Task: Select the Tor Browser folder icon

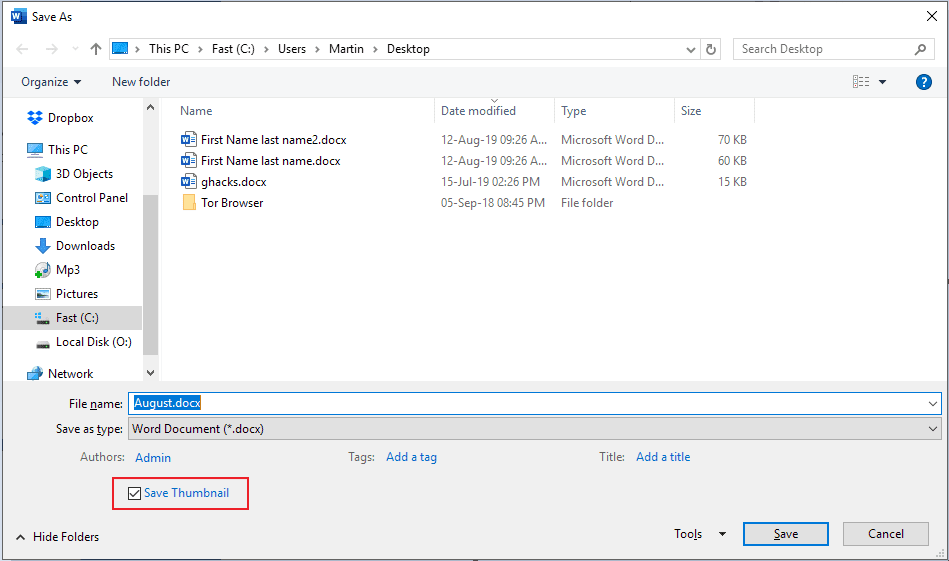Action: click(x=189, y=203)
